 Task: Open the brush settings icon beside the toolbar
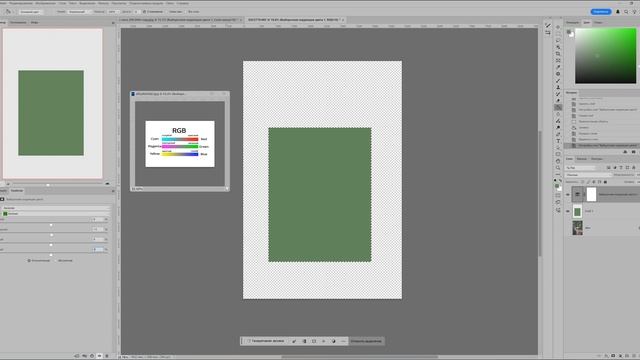click(548, 26)
